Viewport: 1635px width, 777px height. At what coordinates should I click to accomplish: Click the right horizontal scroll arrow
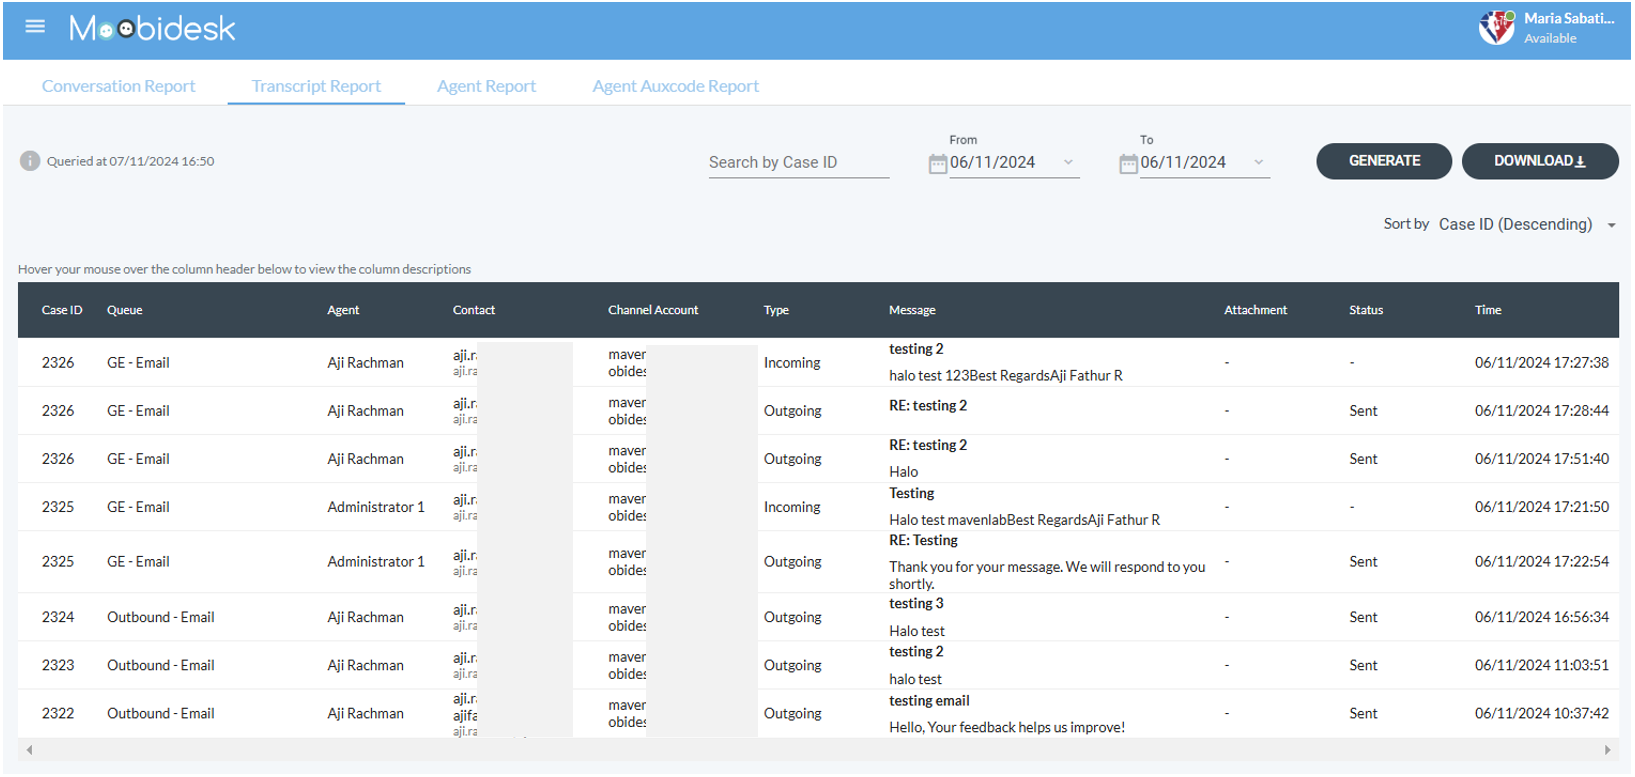pyautogui.click(x=1607, y=750)
